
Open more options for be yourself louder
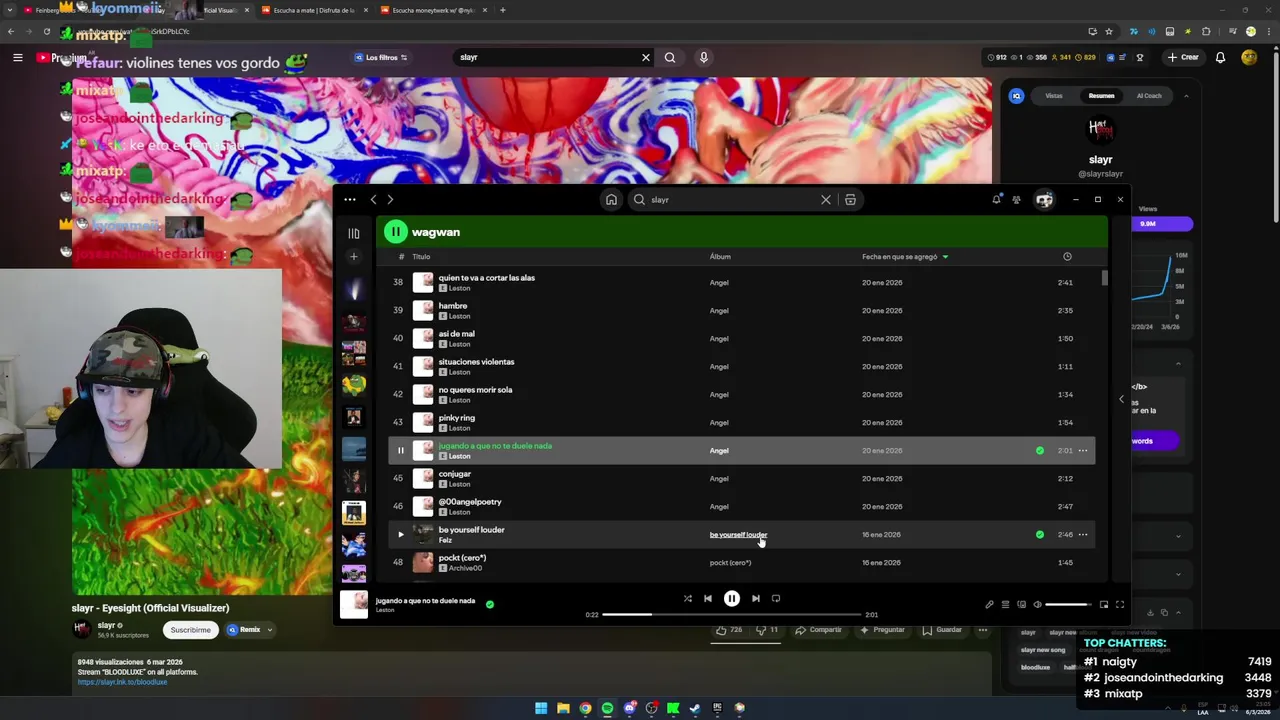click(x=1083, y=535)
